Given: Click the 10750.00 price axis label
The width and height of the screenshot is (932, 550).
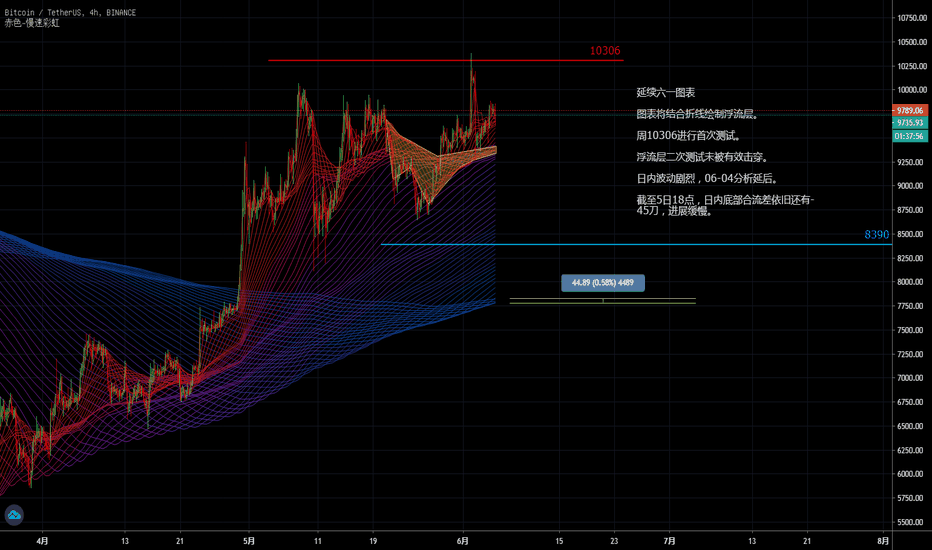Looking at the screenshot, I should (x=912, y=18).
